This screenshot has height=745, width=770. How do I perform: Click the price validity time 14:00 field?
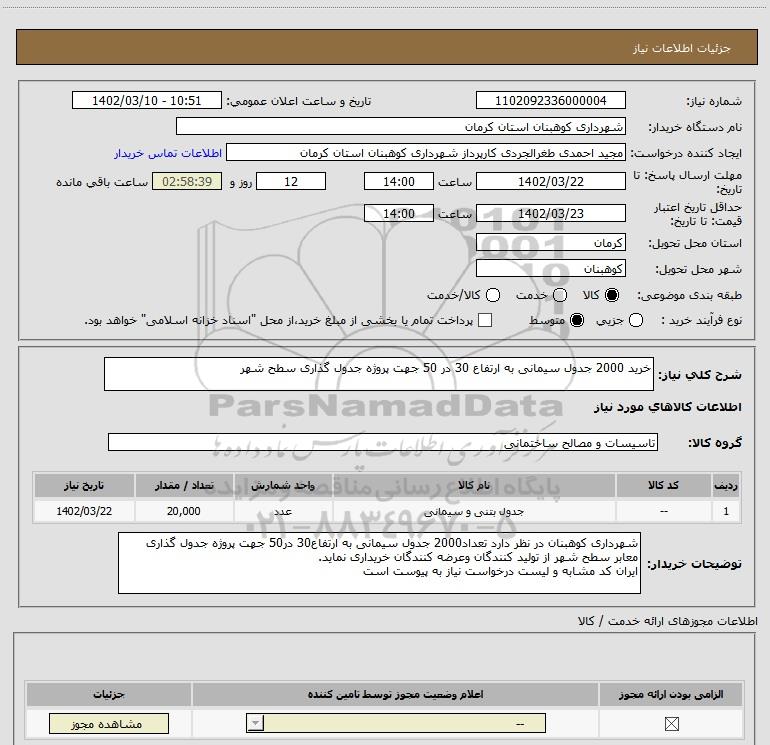(x=399, y=213)
